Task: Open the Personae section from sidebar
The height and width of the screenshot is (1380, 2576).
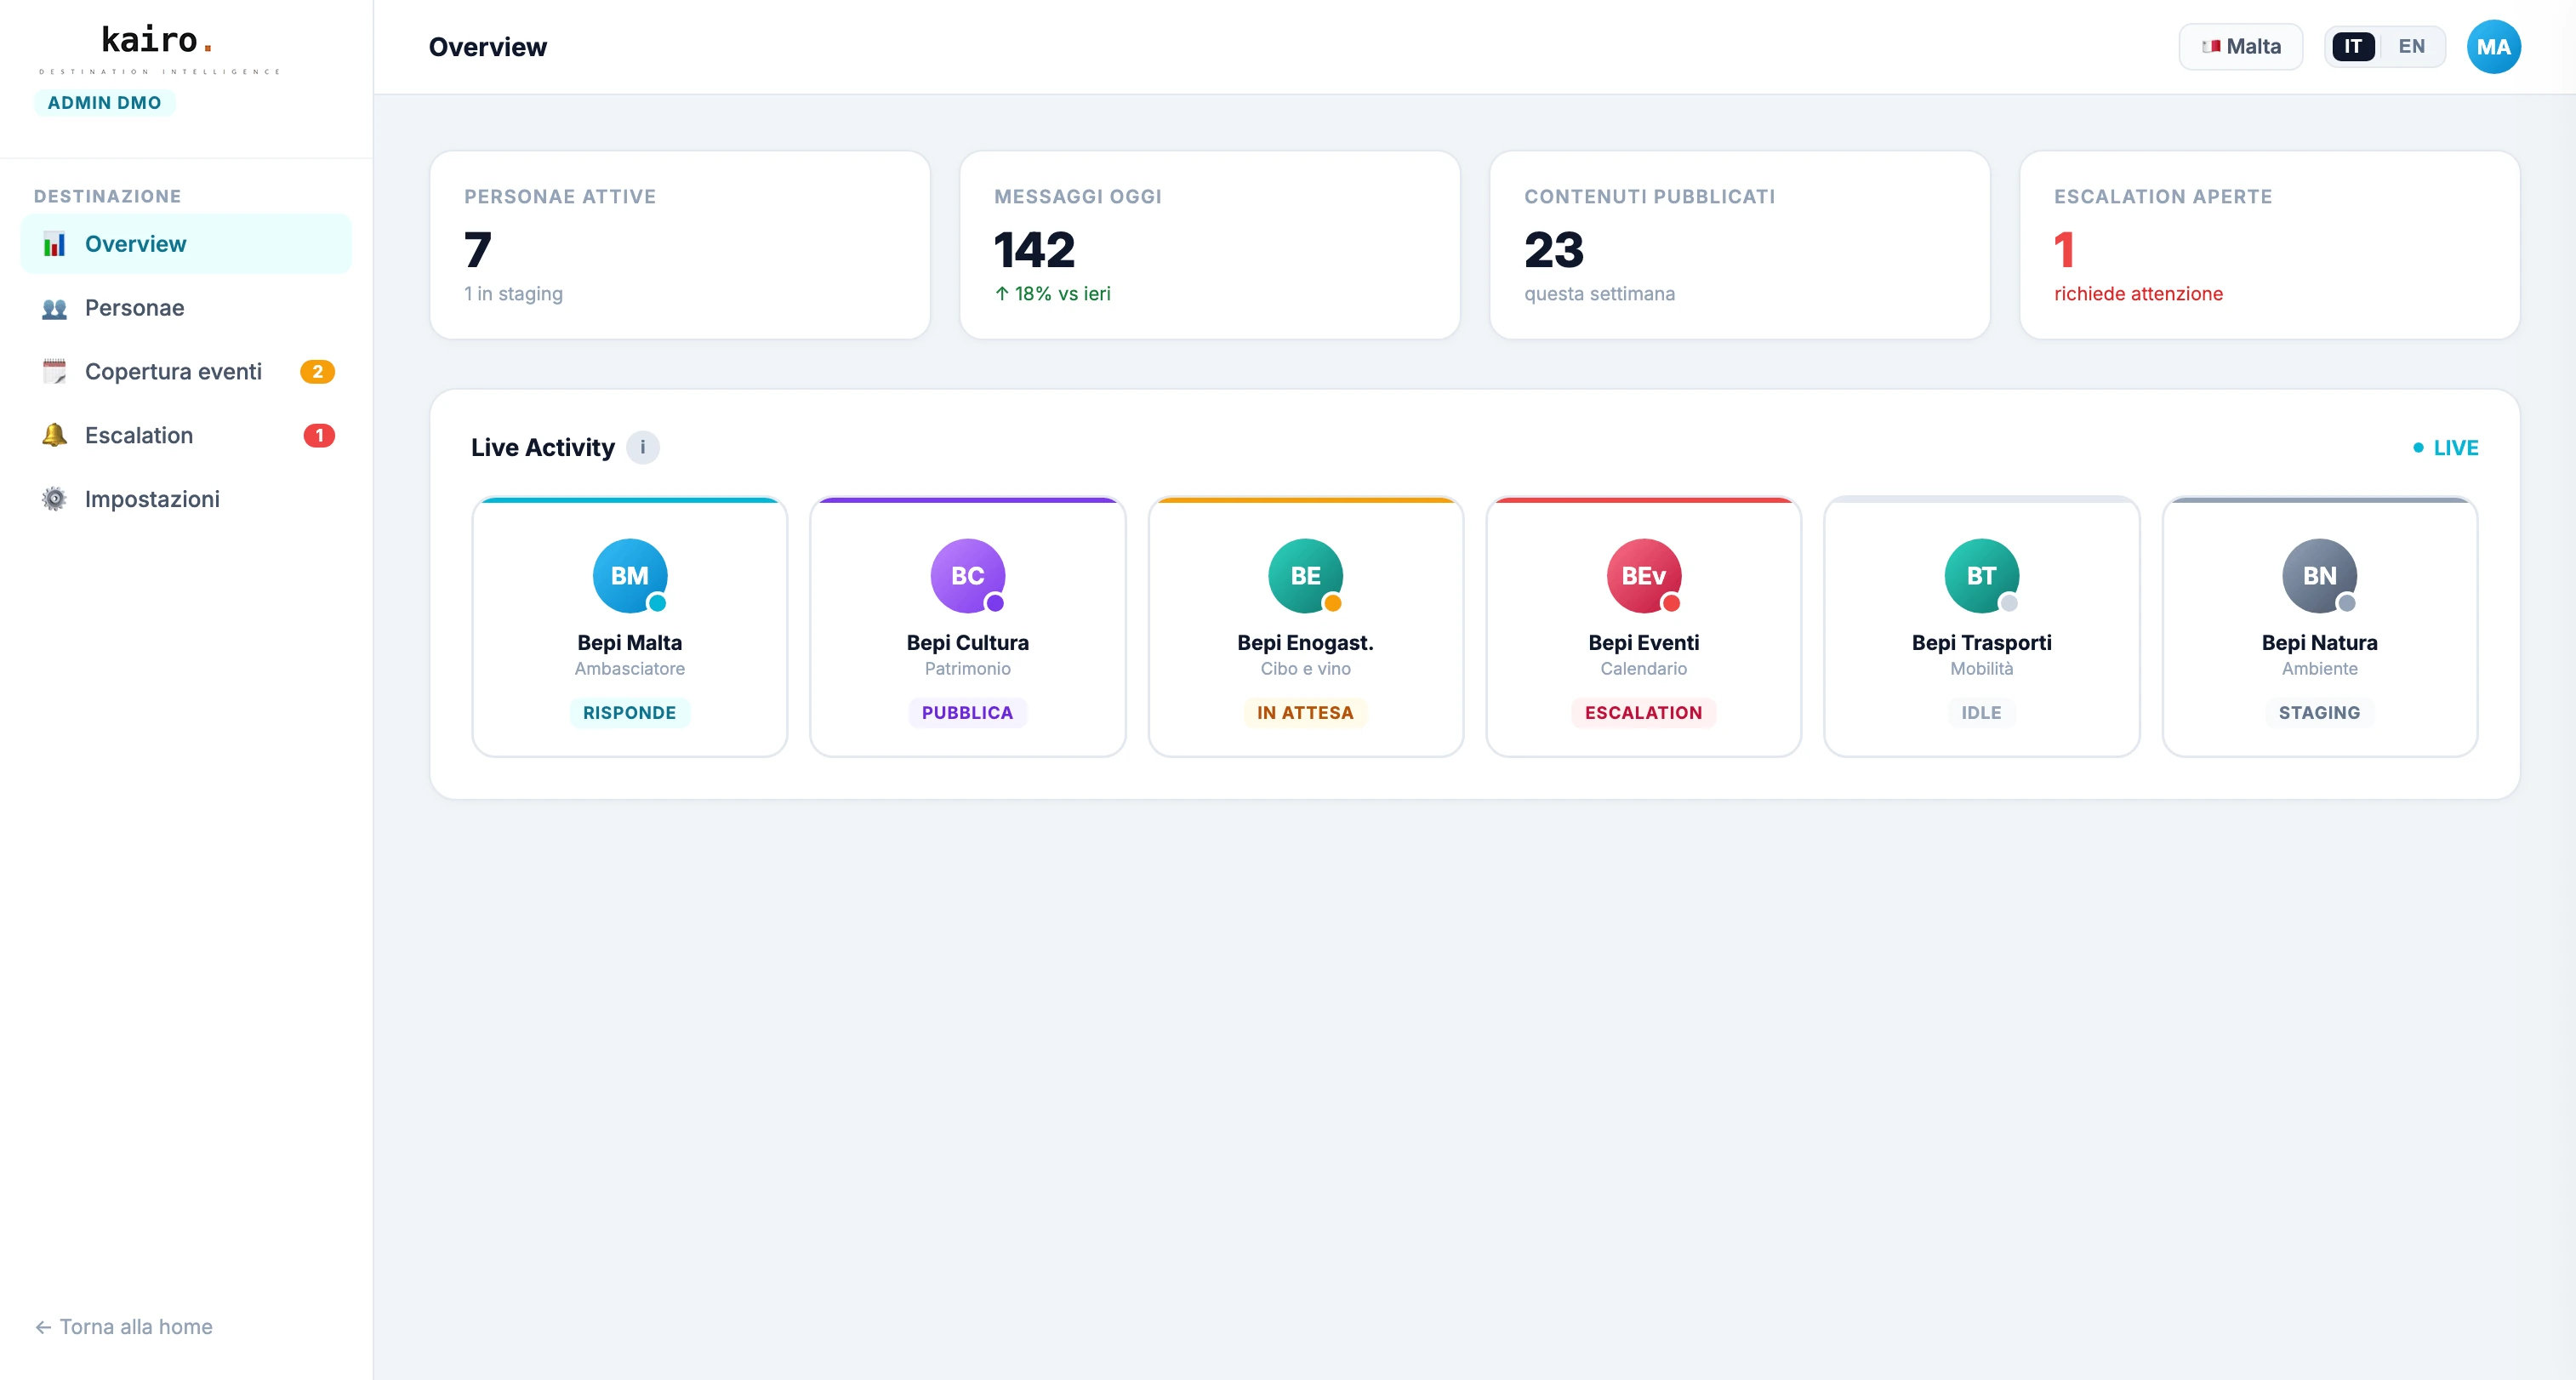Action: (x=134, y=308)
